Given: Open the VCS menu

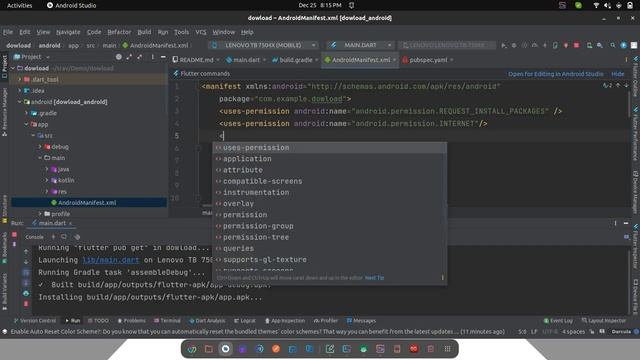Looking at the screenshot, I should click(x=200, y=32).
